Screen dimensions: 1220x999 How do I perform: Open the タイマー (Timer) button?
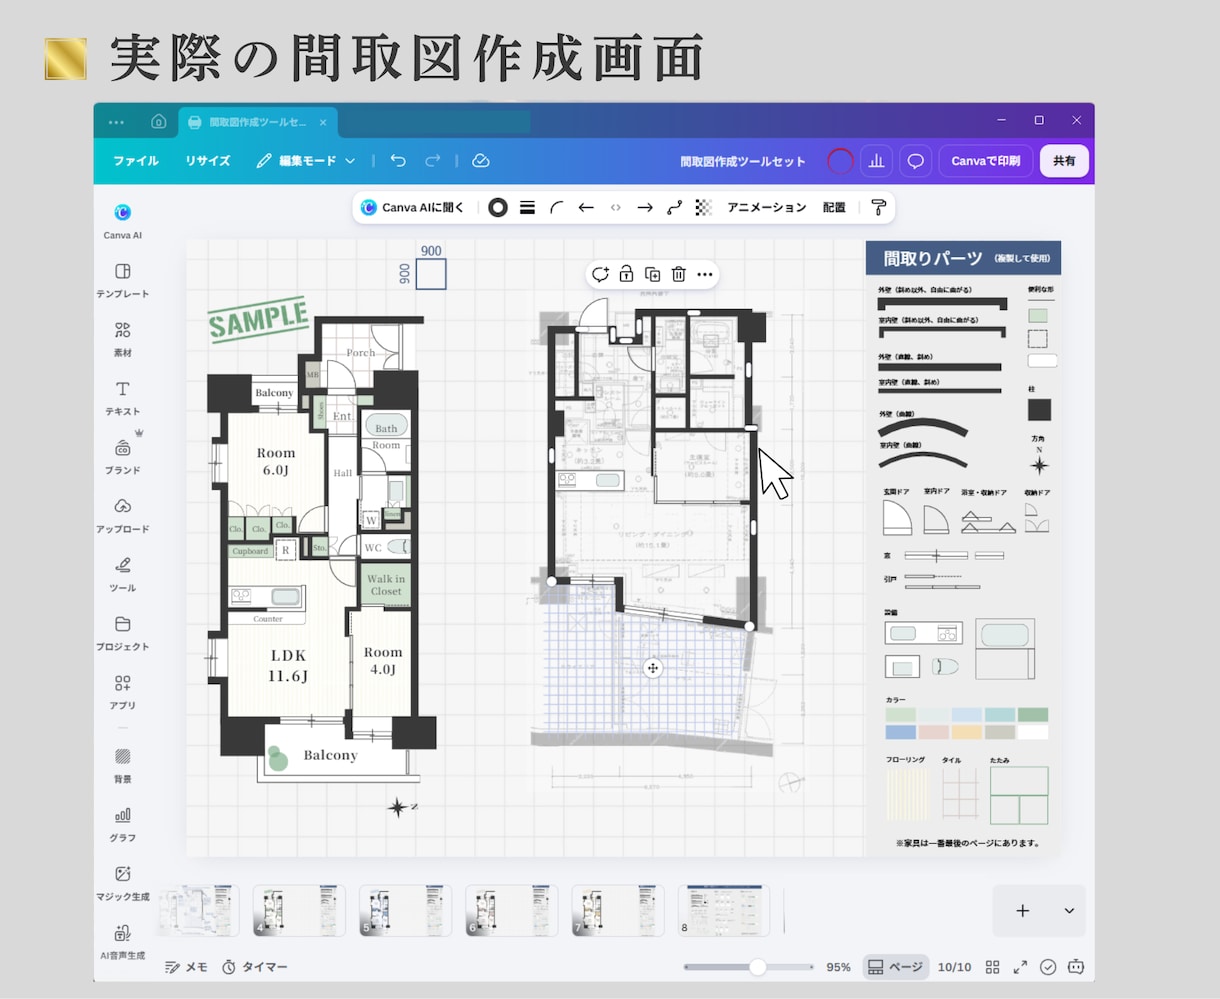[x=255, y=967]
